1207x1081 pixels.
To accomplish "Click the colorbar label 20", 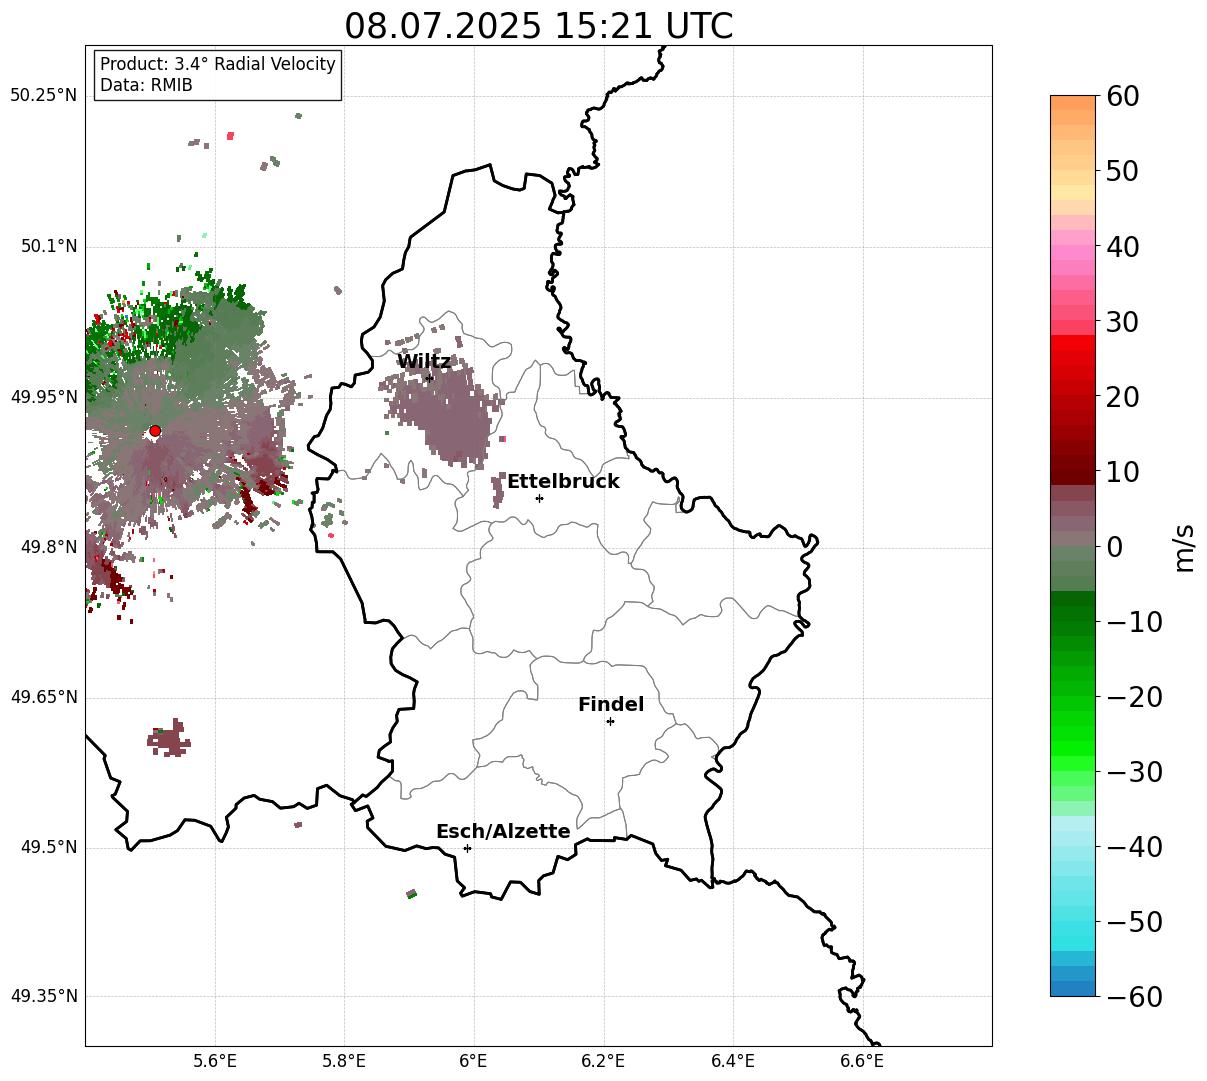I will (x=1122, y=396).
